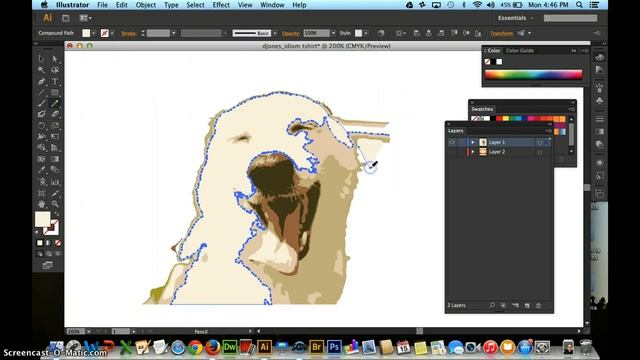Open the zoom level dropdown at bottom
Viewport: 640px width, 360px height.
[89, 331]
